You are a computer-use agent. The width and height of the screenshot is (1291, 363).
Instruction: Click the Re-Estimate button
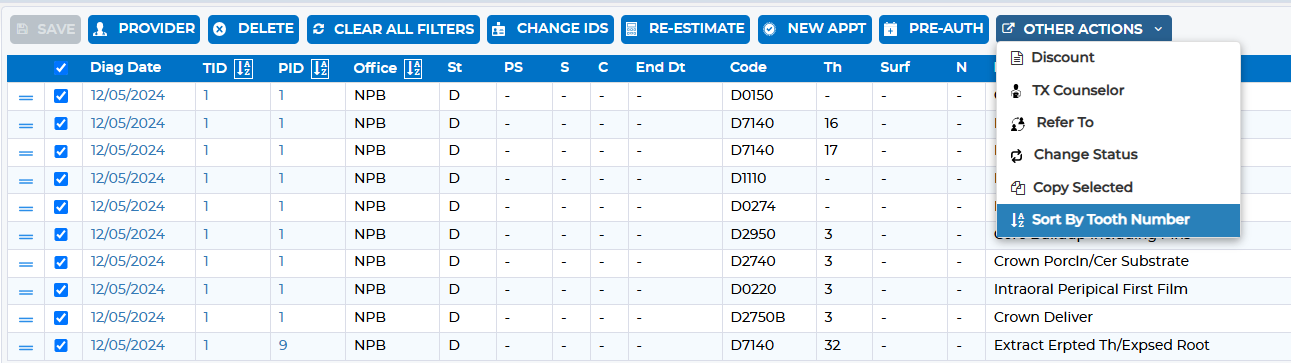(685, 29)
